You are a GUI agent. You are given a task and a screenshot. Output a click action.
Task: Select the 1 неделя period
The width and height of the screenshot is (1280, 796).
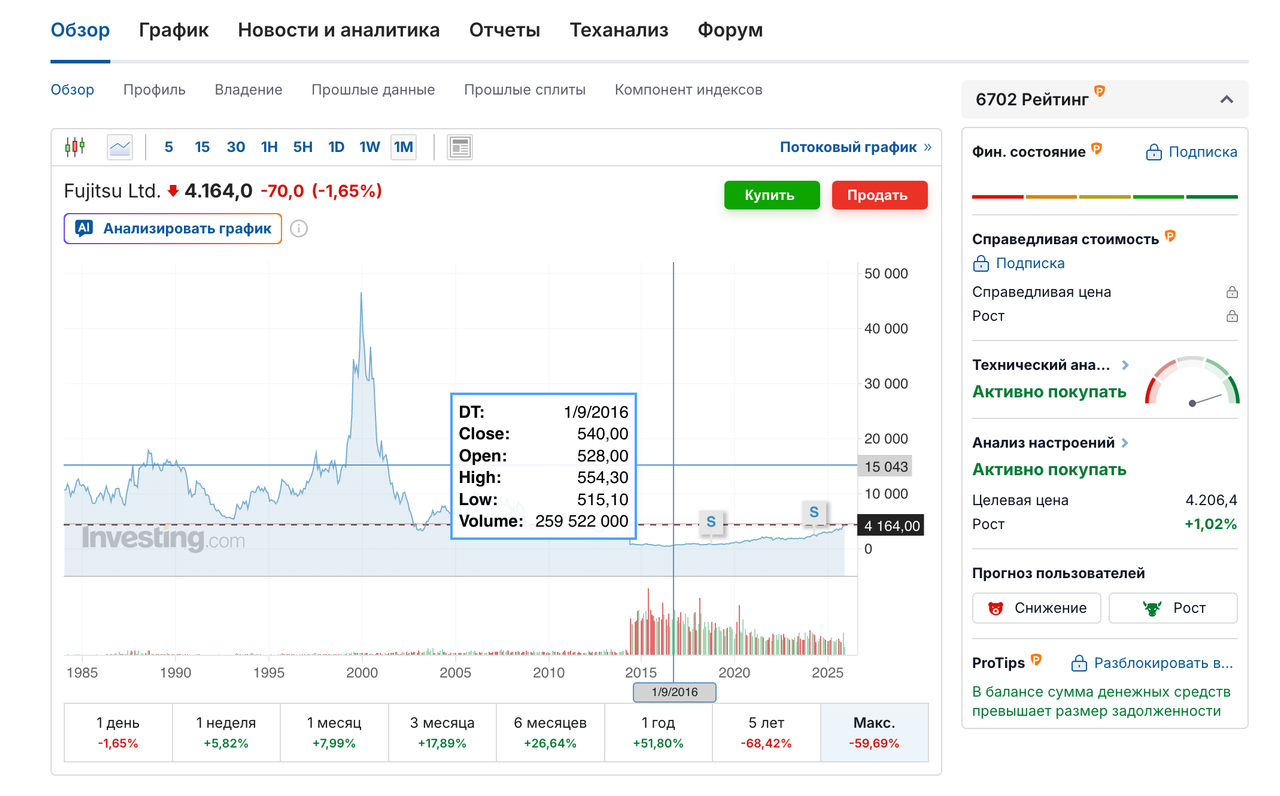226,732
